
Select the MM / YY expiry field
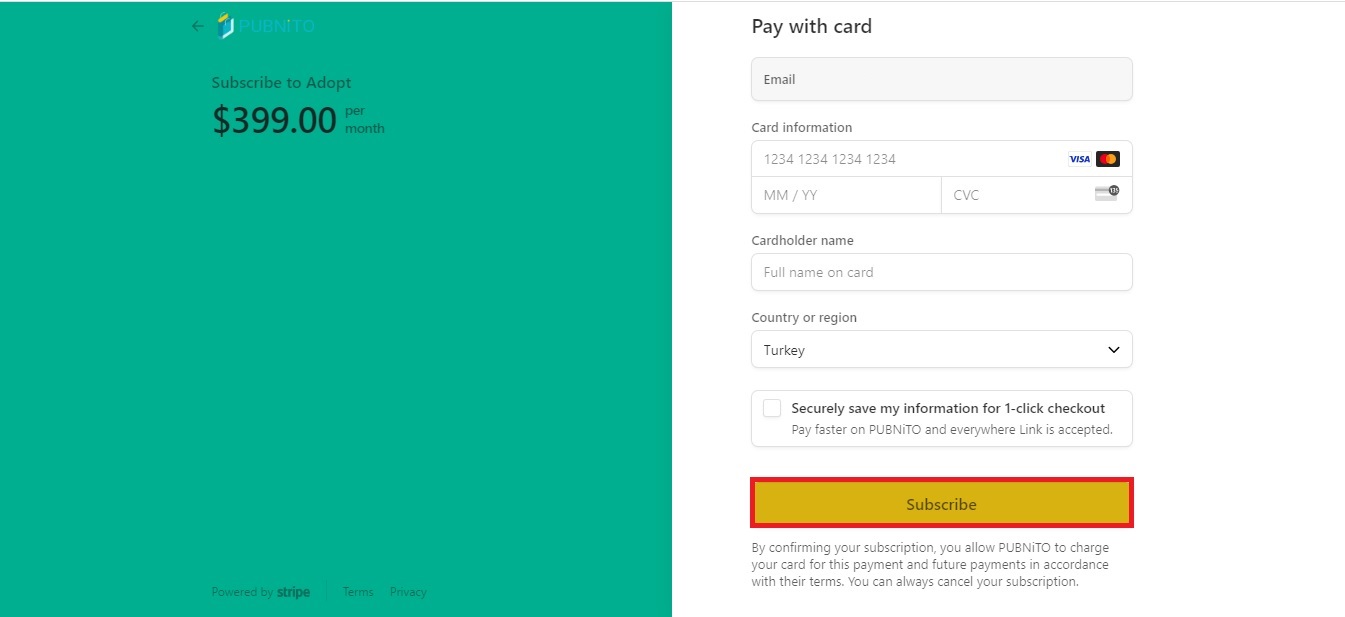pyautogui.click(x=846, y=195)
